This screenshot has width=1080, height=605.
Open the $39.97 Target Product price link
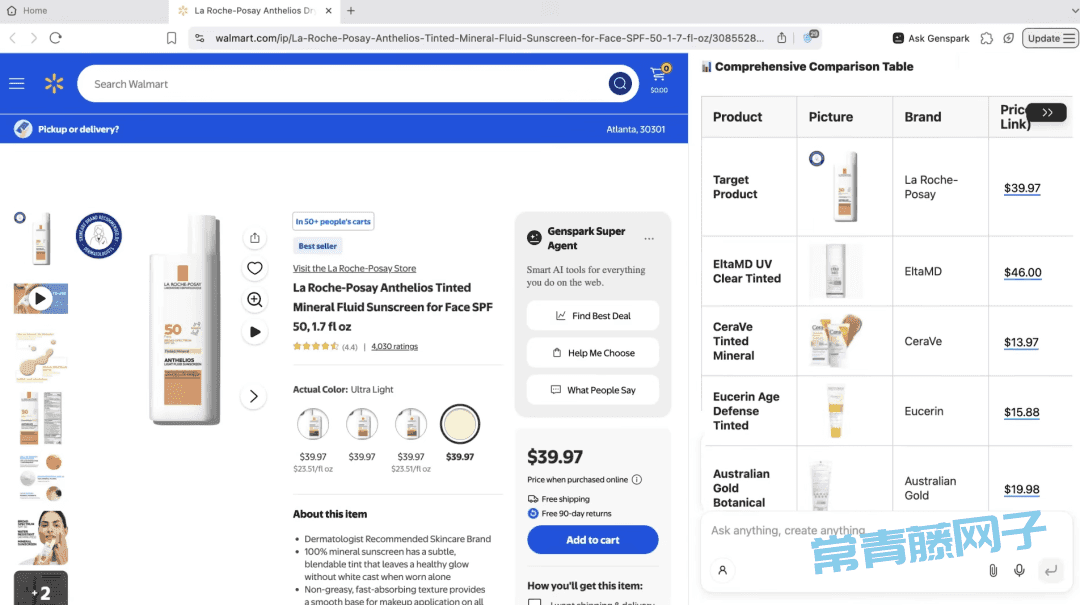[x=1022, y=188]
